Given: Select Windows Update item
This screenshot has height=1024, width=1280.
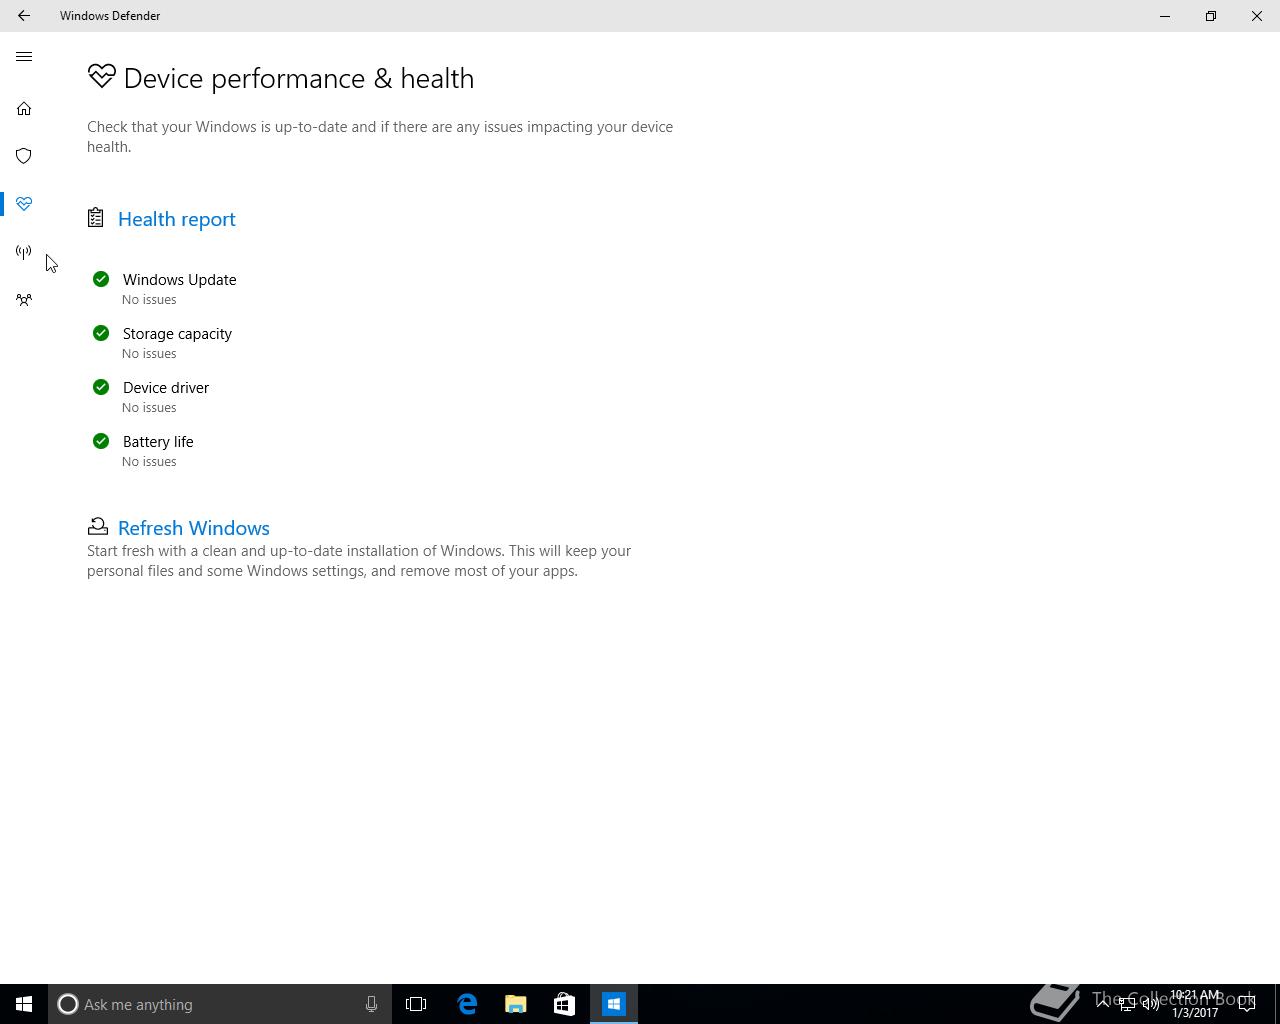Looking at the screenshot, I should 180,280.
